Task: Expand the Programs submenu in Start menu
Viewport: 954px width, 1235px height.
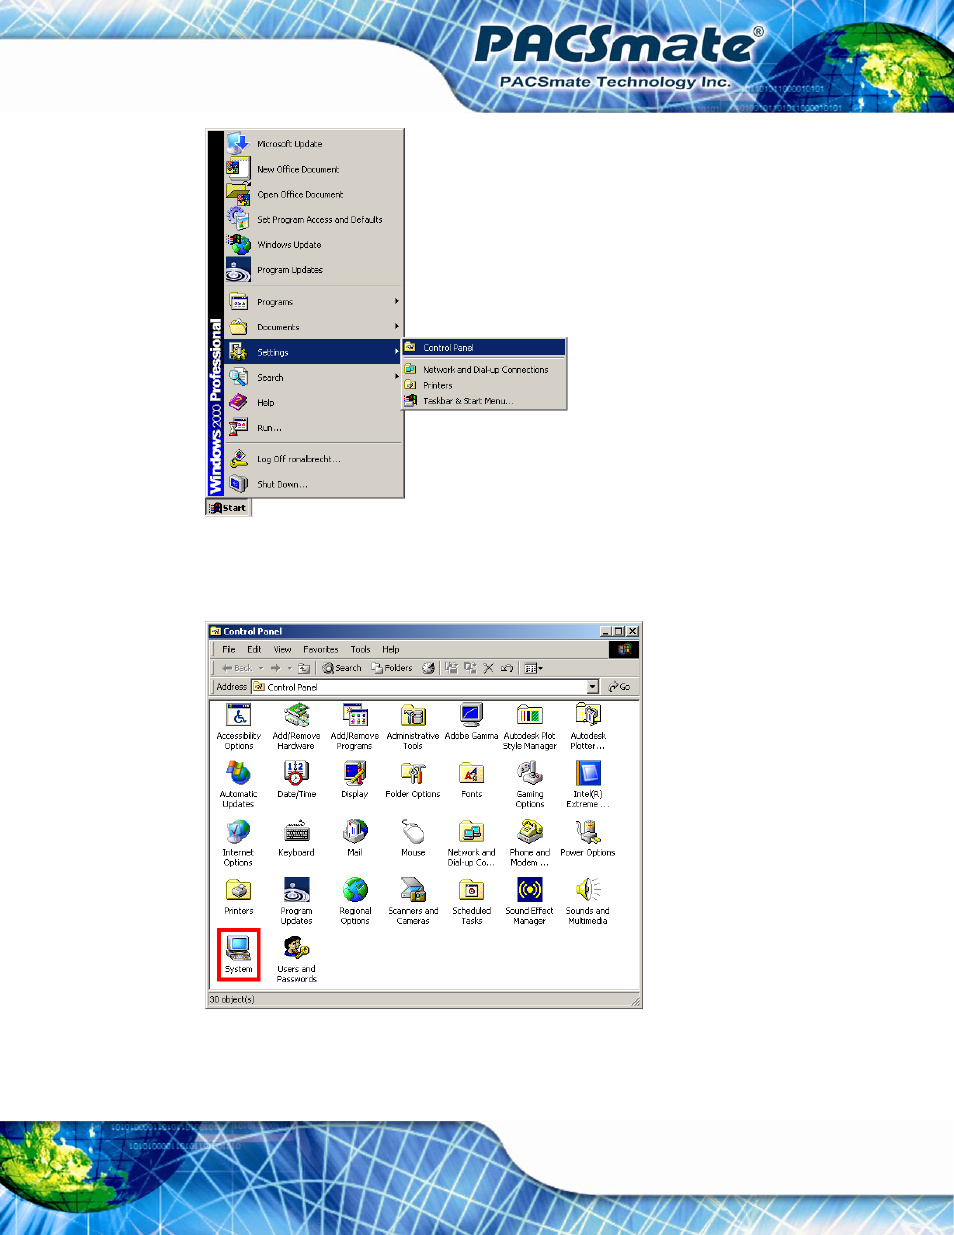Action: [x=313, y=301]
